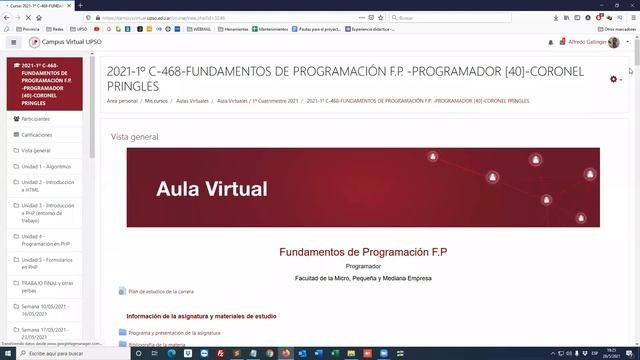
Task: Open TRABAJO FINAL y otras yerbas section
Action: [x=44, y=287]
